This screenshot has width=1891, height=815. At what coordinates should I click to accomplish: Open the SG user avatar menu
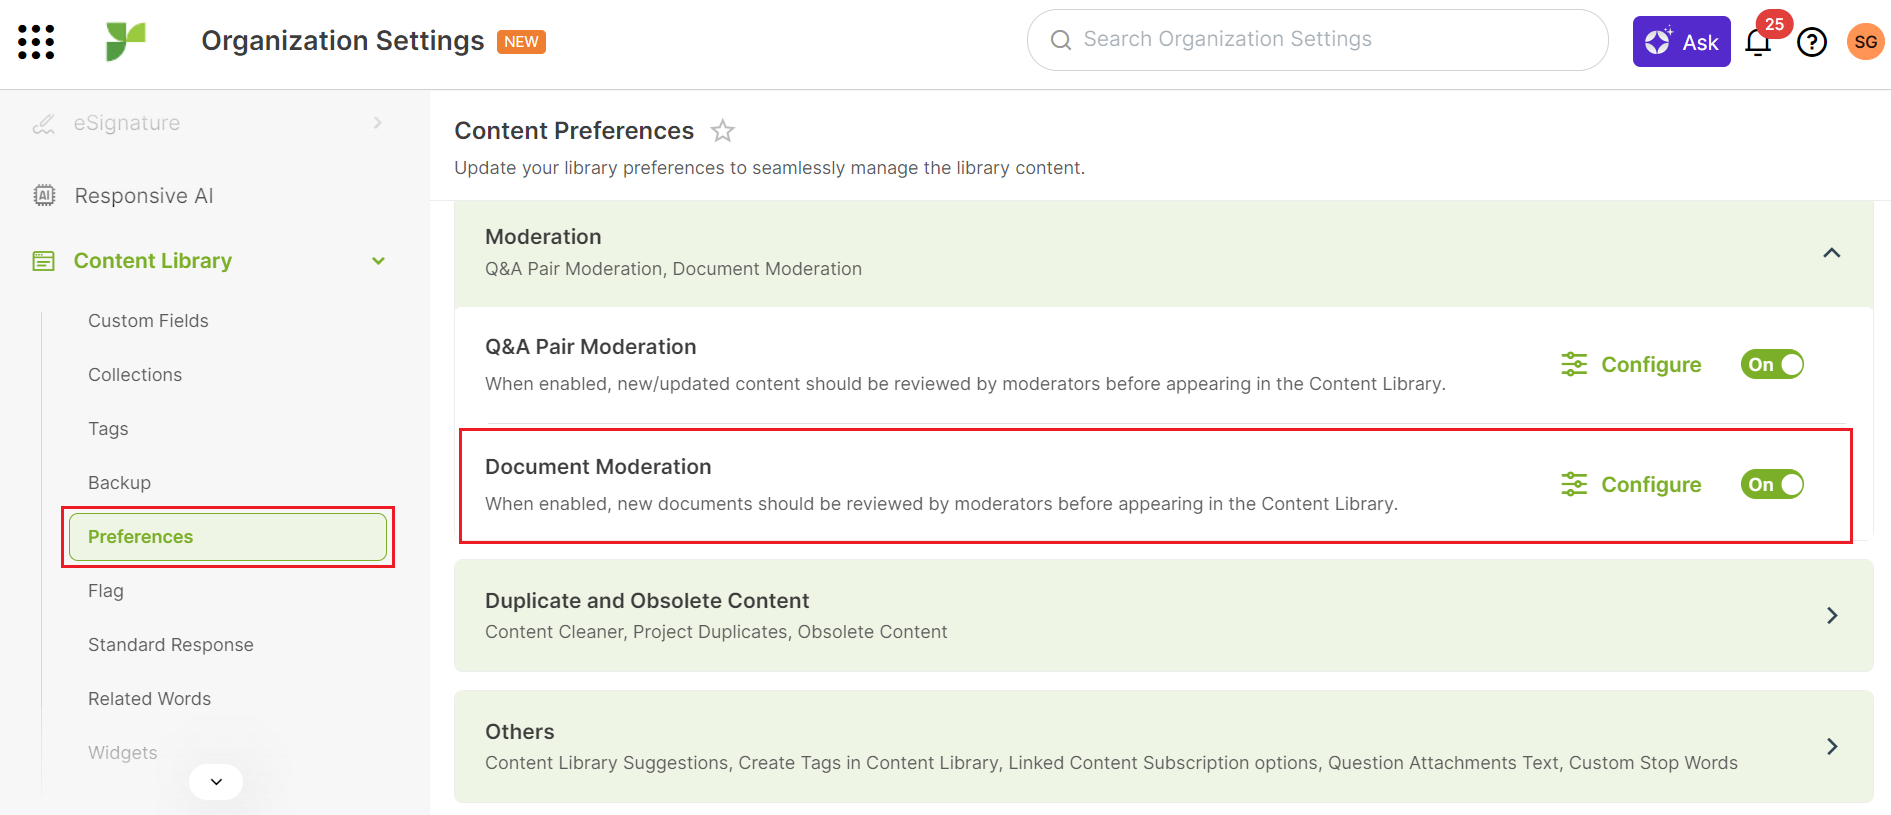coord(1865,42)
